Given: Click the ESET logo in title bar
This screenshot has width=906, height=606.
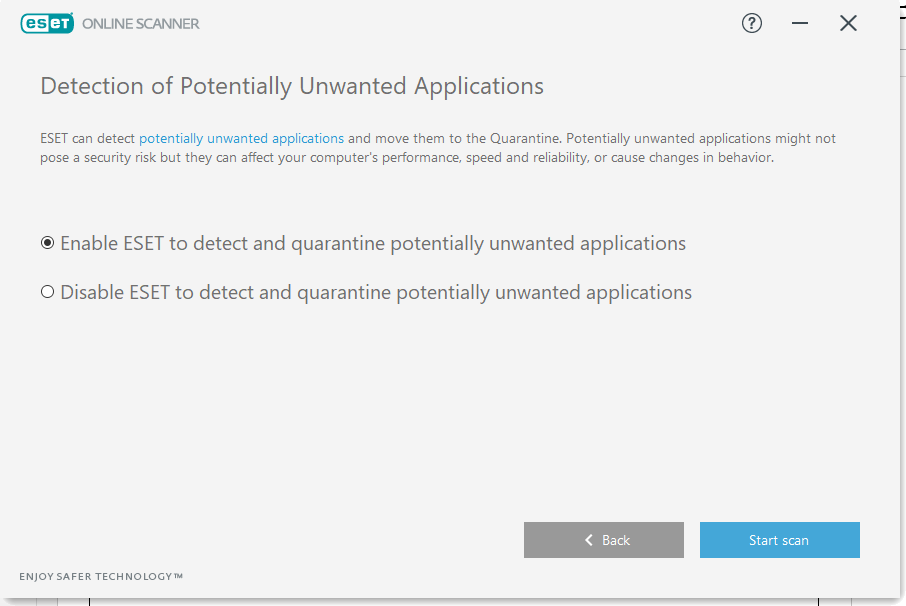Looking at the screenshot, I should (x=46, y=23).
